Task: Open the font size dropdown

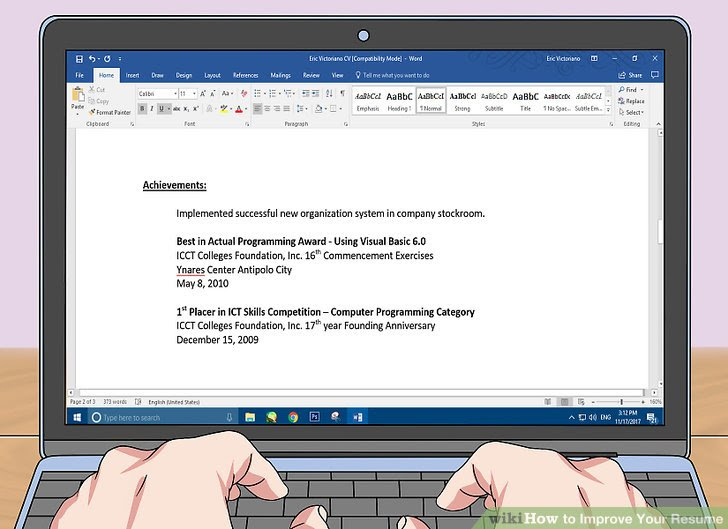Action: pyautogui.click(x=194, y=94)
